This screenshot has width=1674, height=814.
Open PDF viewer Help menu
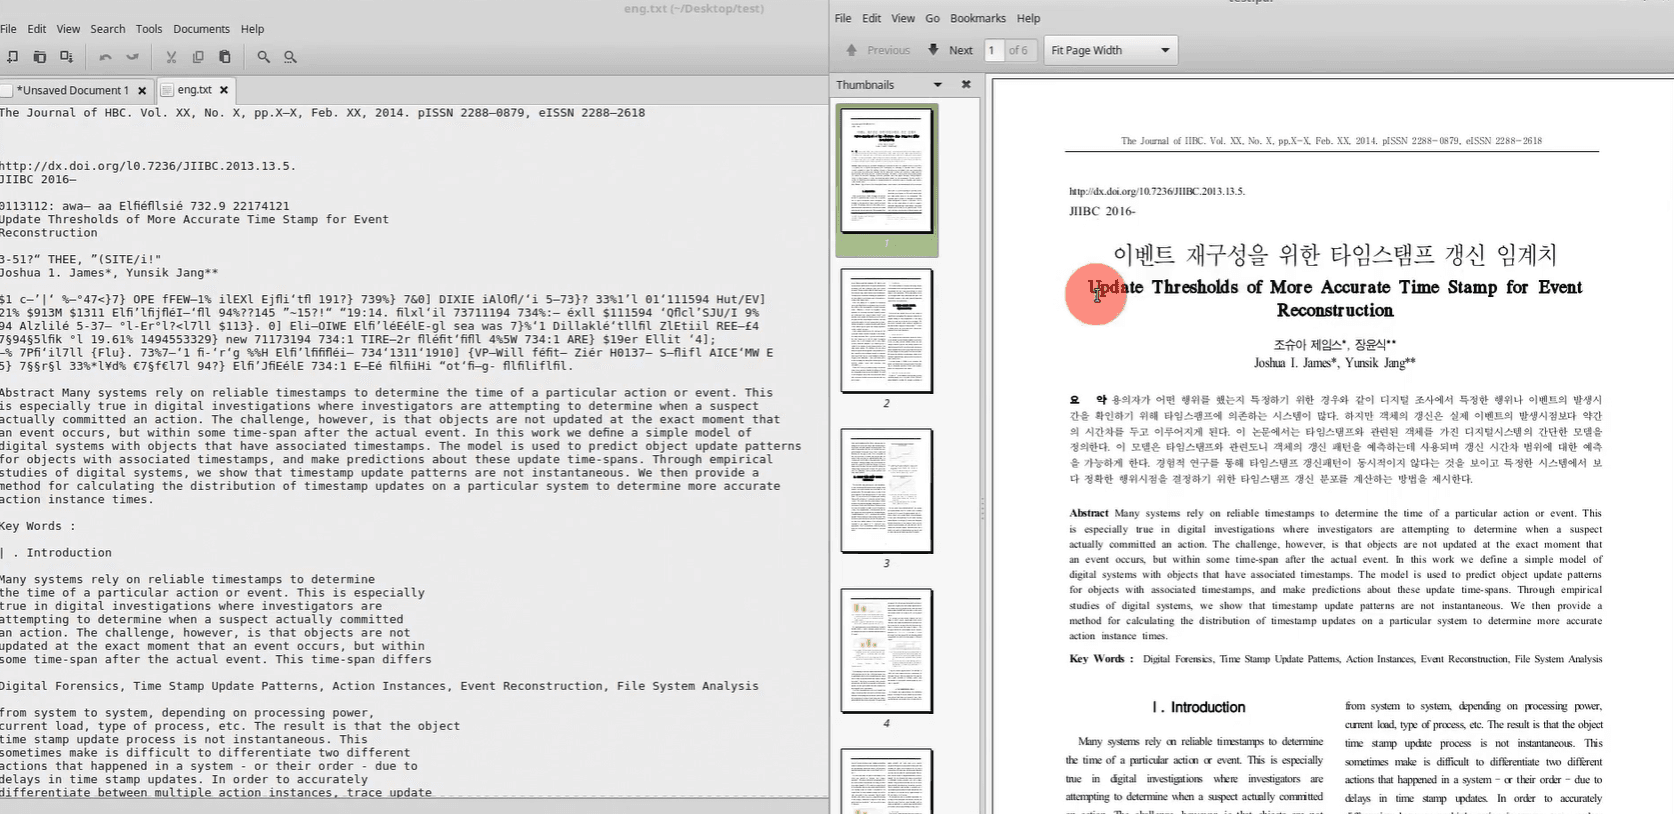pyautogui.click(x=1029, y=18)
